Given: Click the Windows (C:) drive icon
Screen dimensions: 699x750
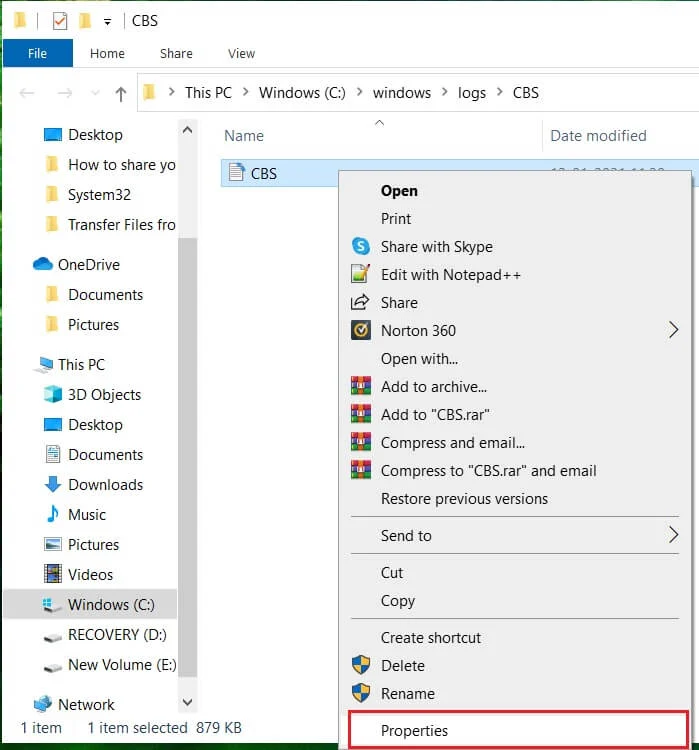Looking at the screenshot, I should click(52, 605).
